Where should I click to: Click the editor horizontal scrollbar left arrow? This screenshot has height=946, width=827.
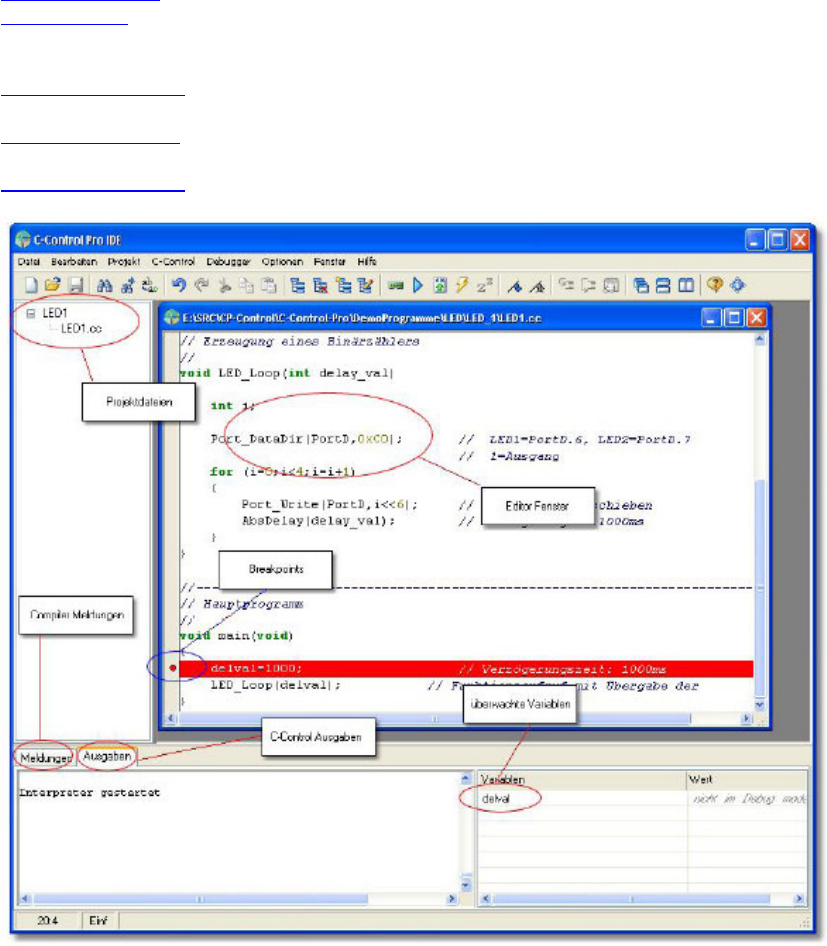pyautogui.click(x=171, y=719)
